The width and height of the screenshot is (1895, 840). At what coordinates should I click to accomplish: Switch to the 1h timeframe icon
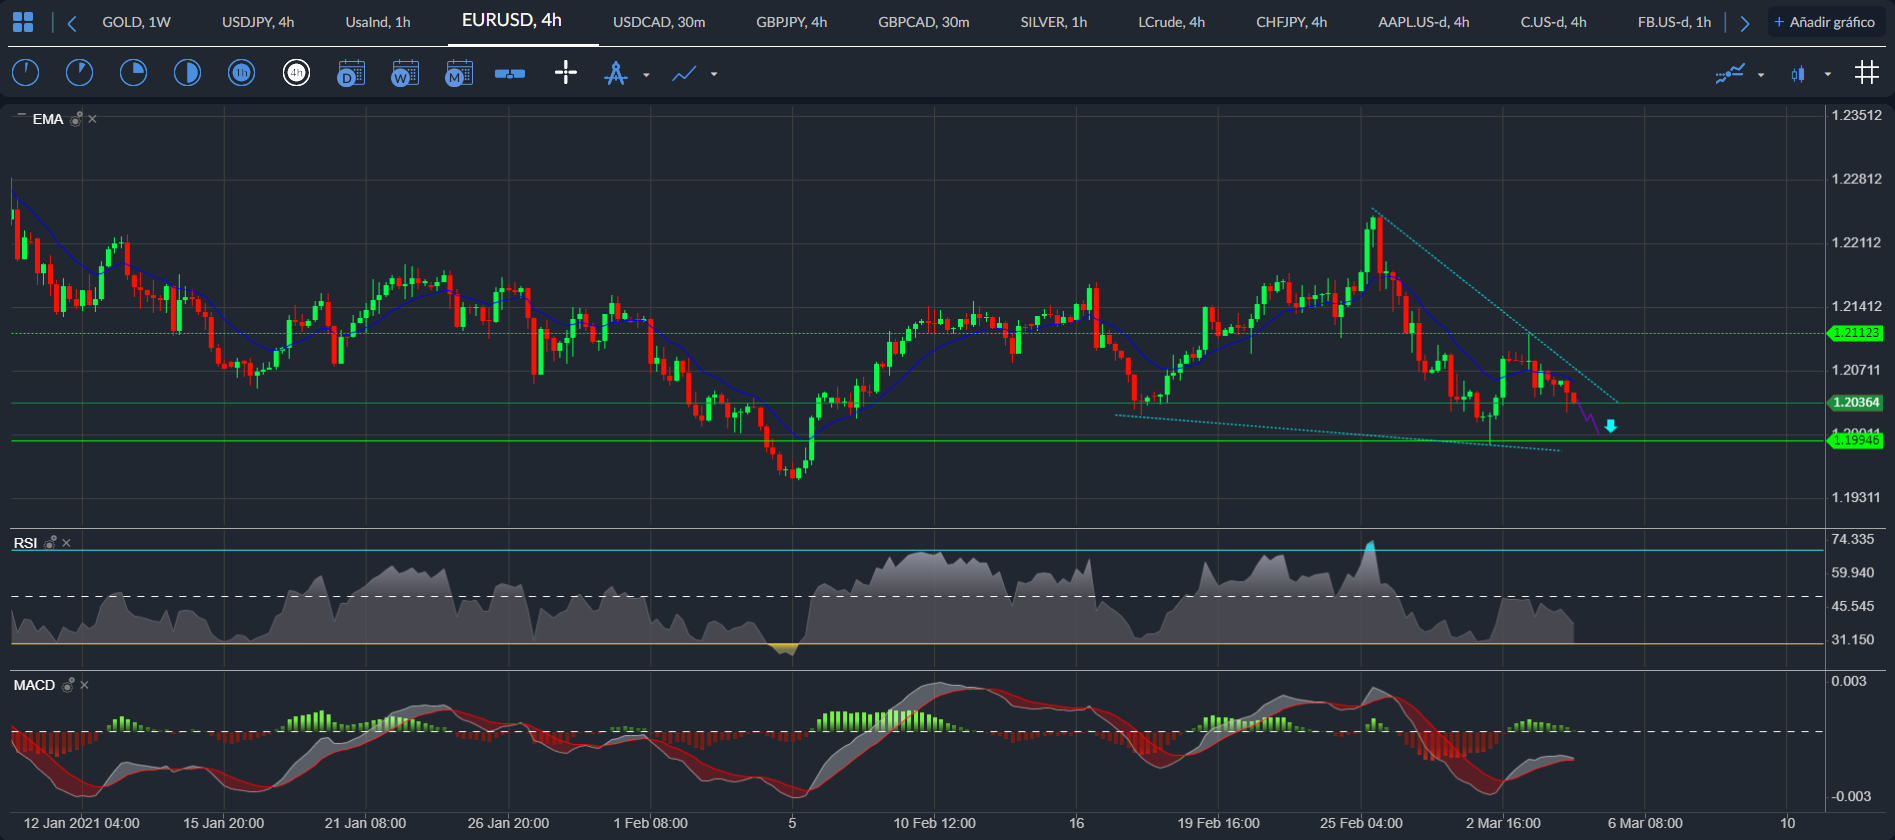(241, 73)
